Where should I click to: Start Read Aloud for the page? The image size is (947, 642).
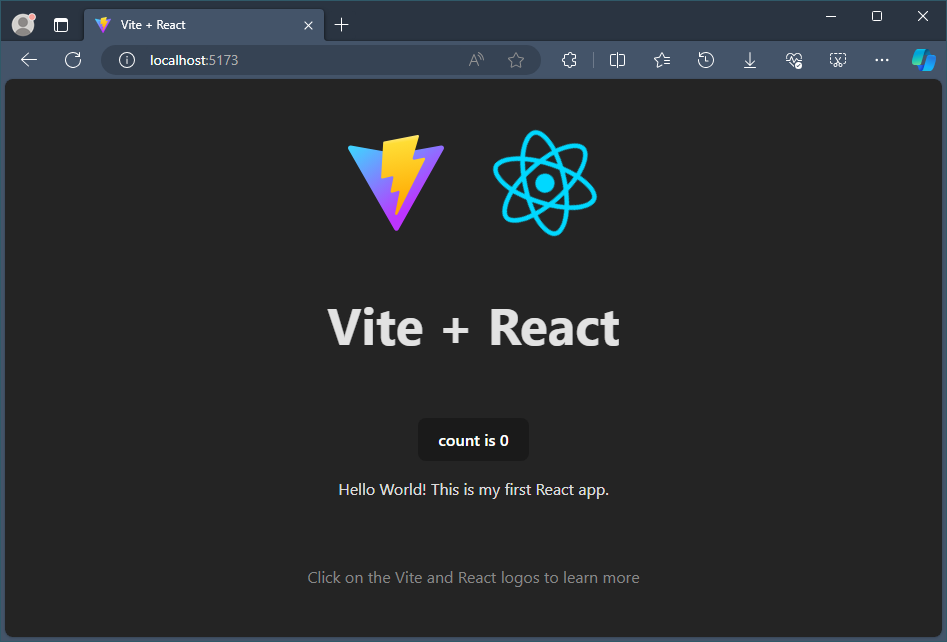coord(475,60)
